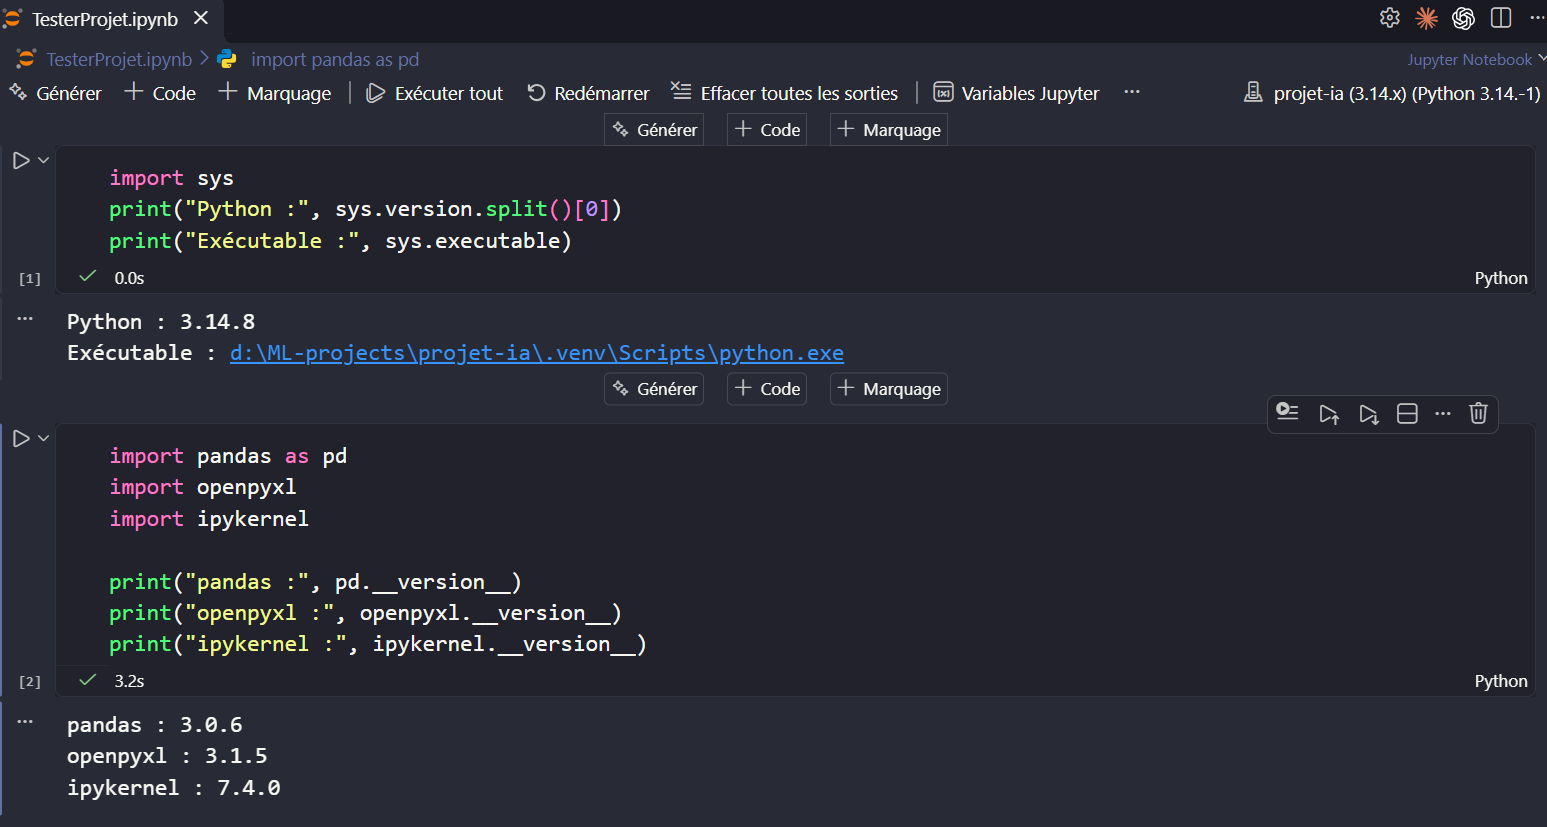Click Exécuter tout to run all cells
This screenshot has width=1547, height=827.
[x=435, y=93]
